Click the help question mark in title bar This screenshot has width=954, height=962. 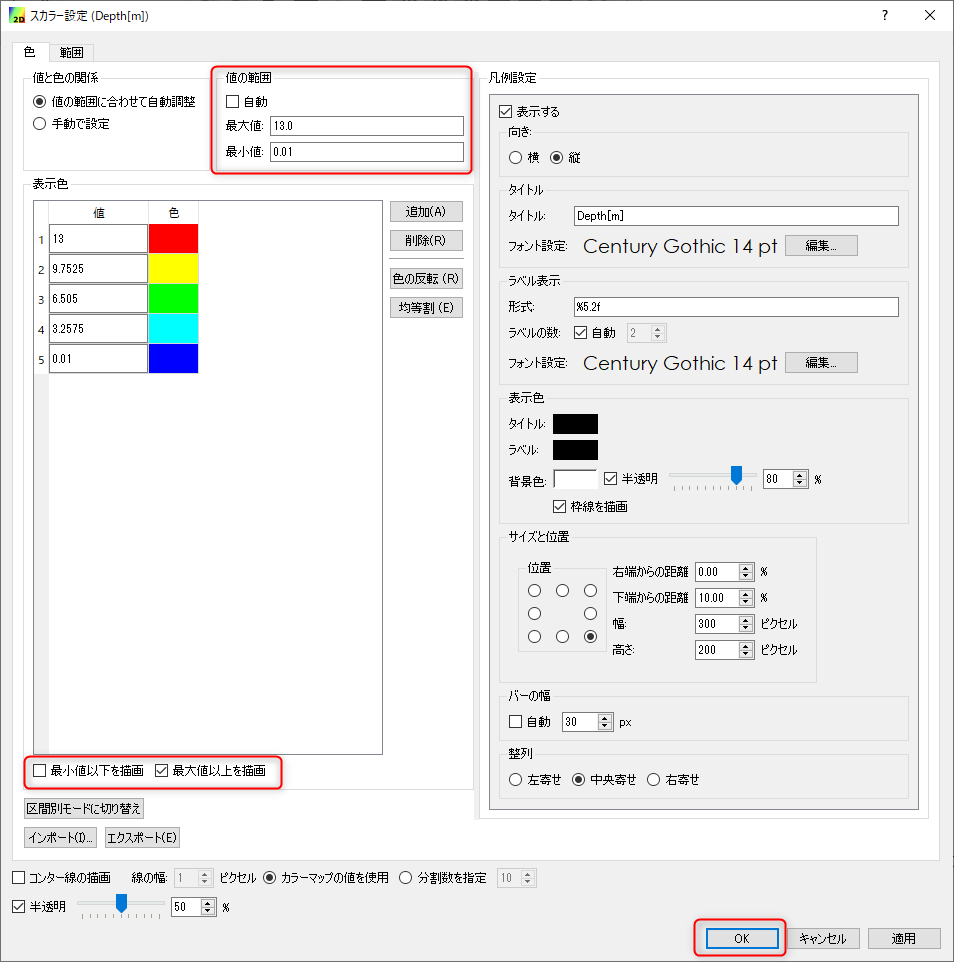(x=885, y=15)
